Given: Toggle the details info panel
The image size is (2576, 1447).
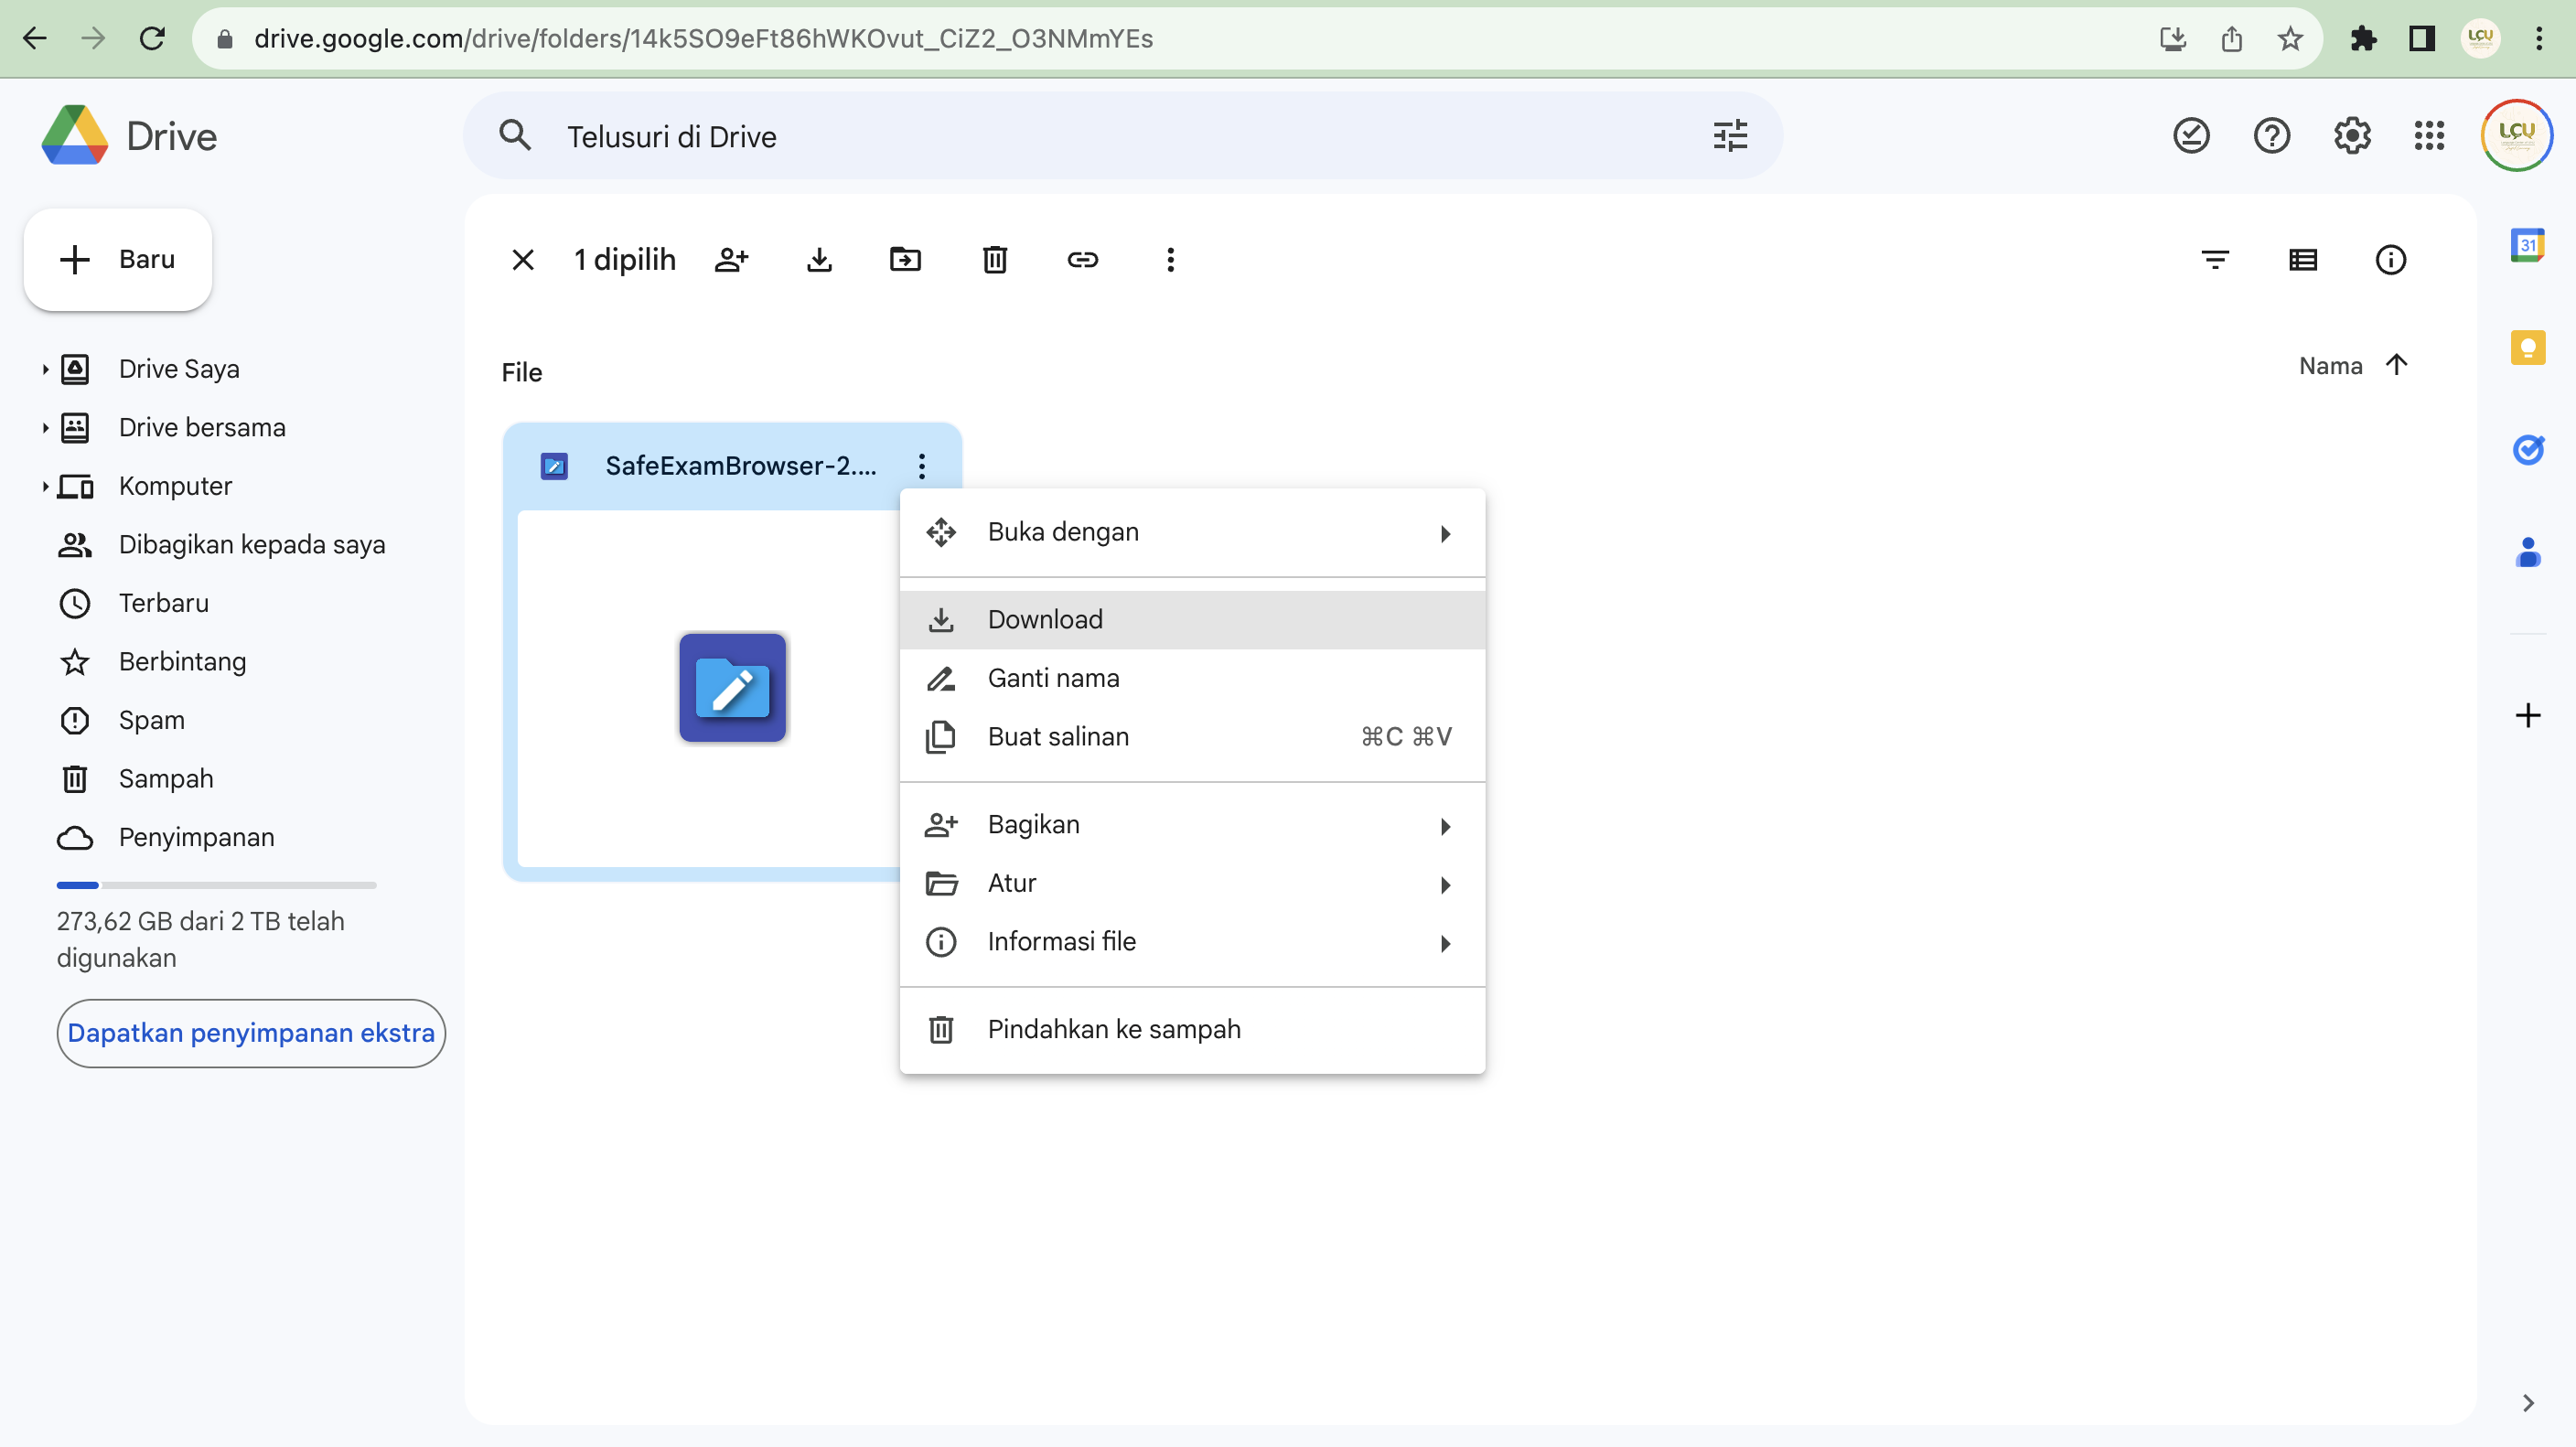Looking at the screenshot, I should (x=2390, y=260).
